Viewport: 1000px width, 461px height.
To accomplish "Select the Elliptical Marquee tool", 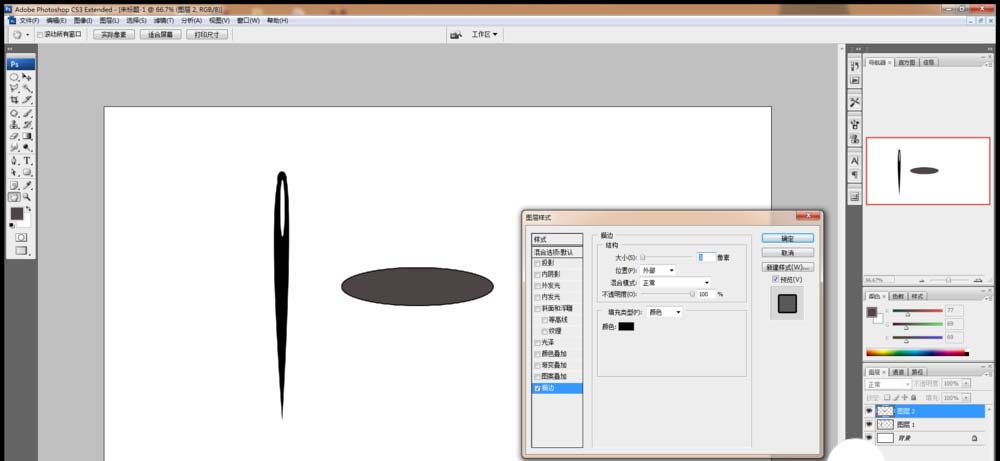I will (14, 77).
